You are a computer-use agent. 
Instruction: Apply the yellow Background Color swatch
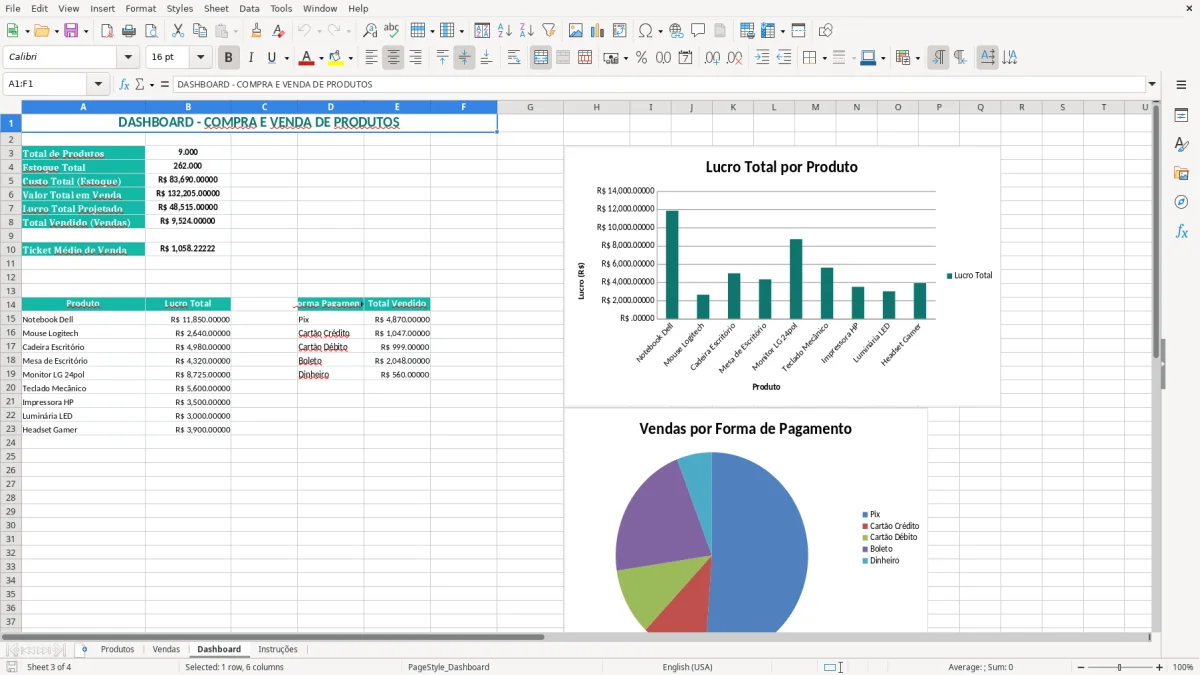click(x=335, y=58)
